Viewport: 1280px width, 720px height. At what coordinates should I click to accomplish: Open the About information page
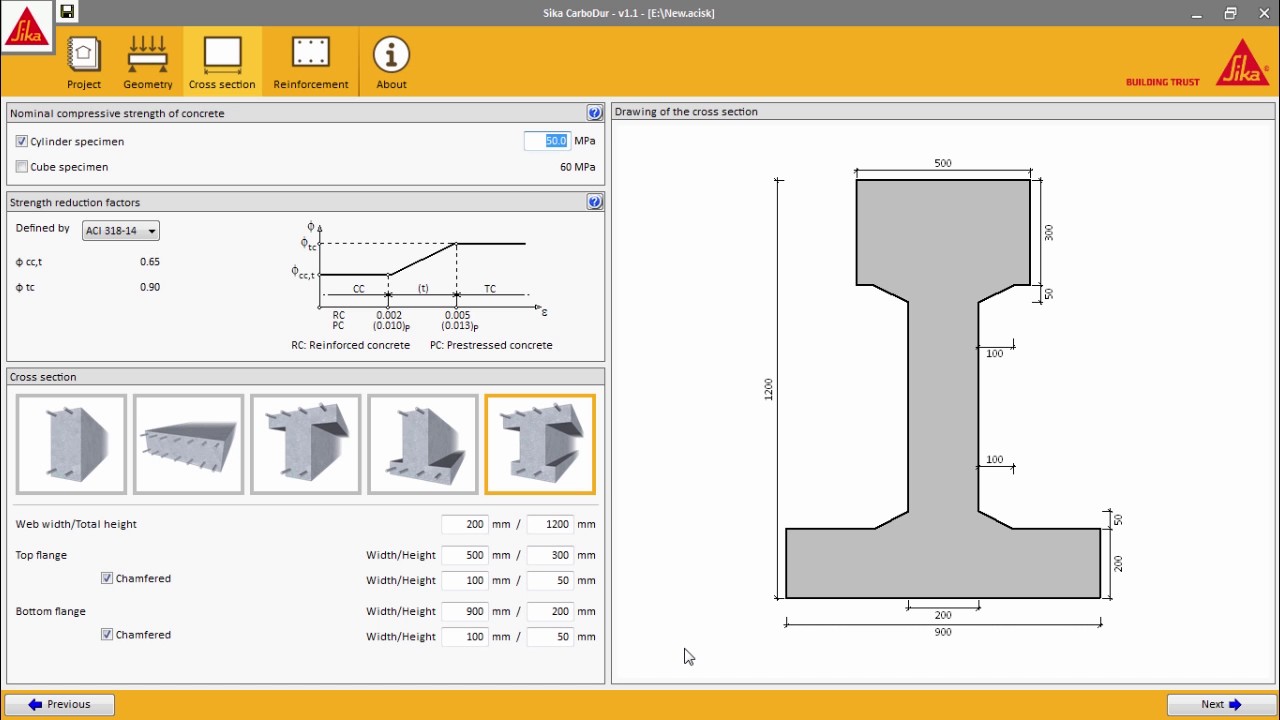point(391,62)
